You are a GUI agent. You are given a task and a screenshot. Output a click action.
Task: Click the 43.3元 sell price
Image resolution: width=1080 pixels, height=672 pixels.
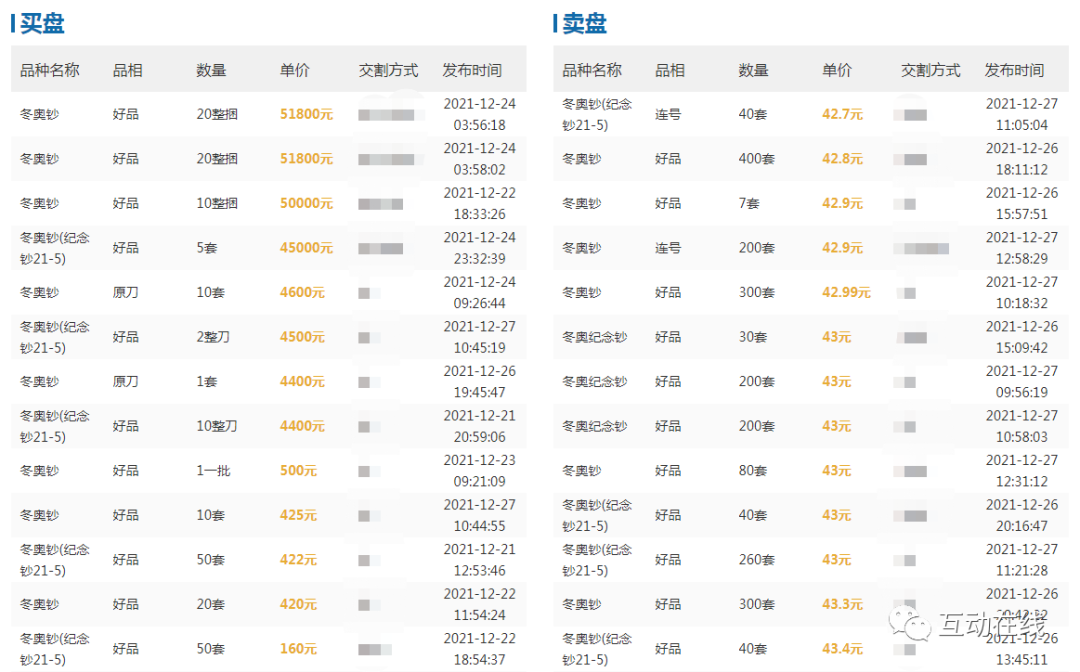(842, 605)
